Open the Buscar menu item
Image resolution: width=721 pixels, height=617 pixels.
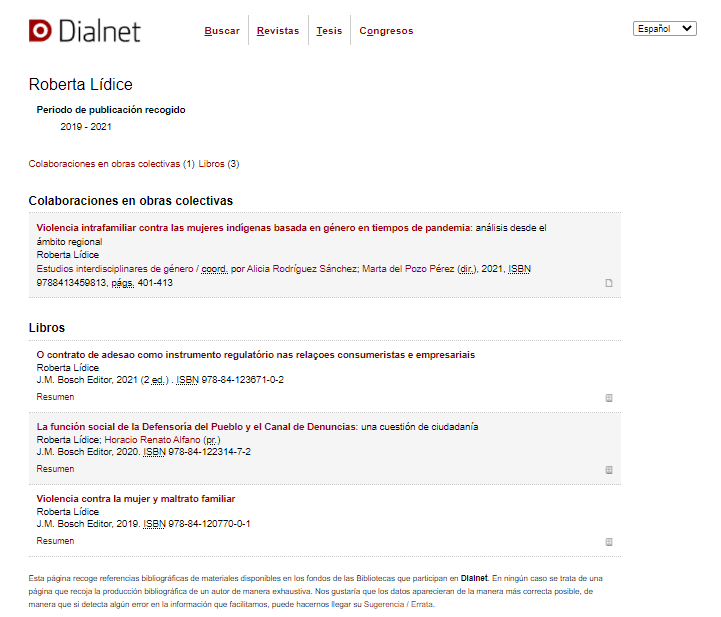pyautogui.click(x=222, y=31)
